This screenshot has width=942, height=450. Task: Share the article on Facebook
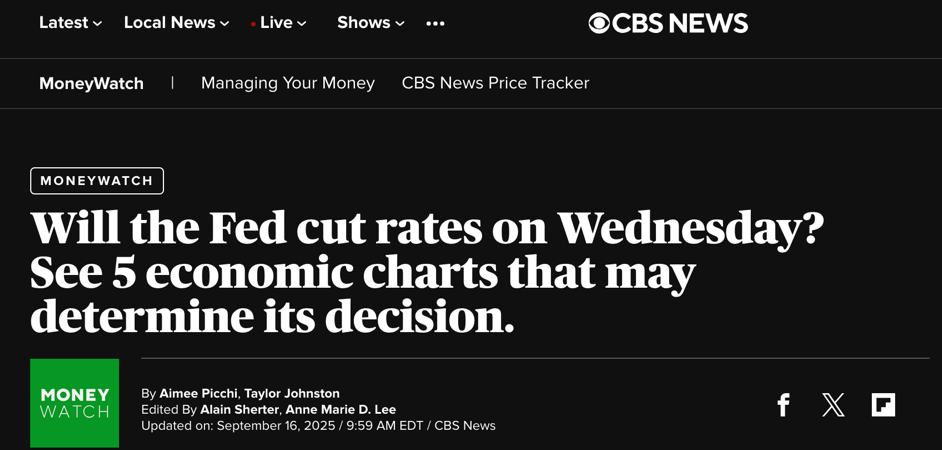783,405
